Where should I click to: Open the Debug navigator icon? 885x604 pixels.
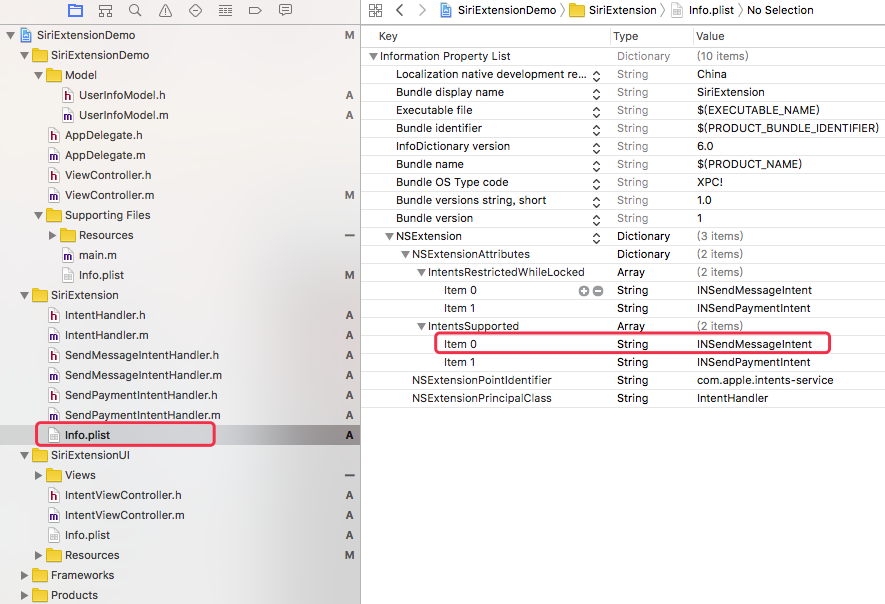pos(225,10)
